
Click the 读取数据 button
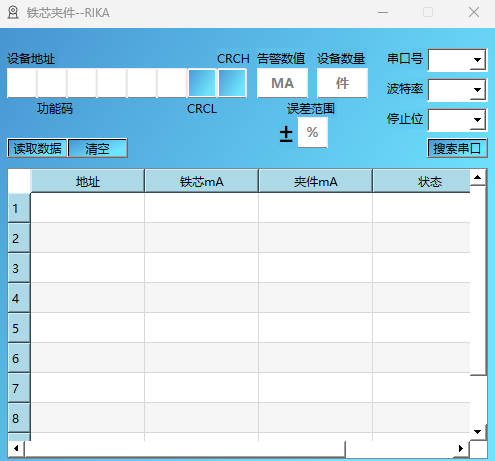coord(37,148)
